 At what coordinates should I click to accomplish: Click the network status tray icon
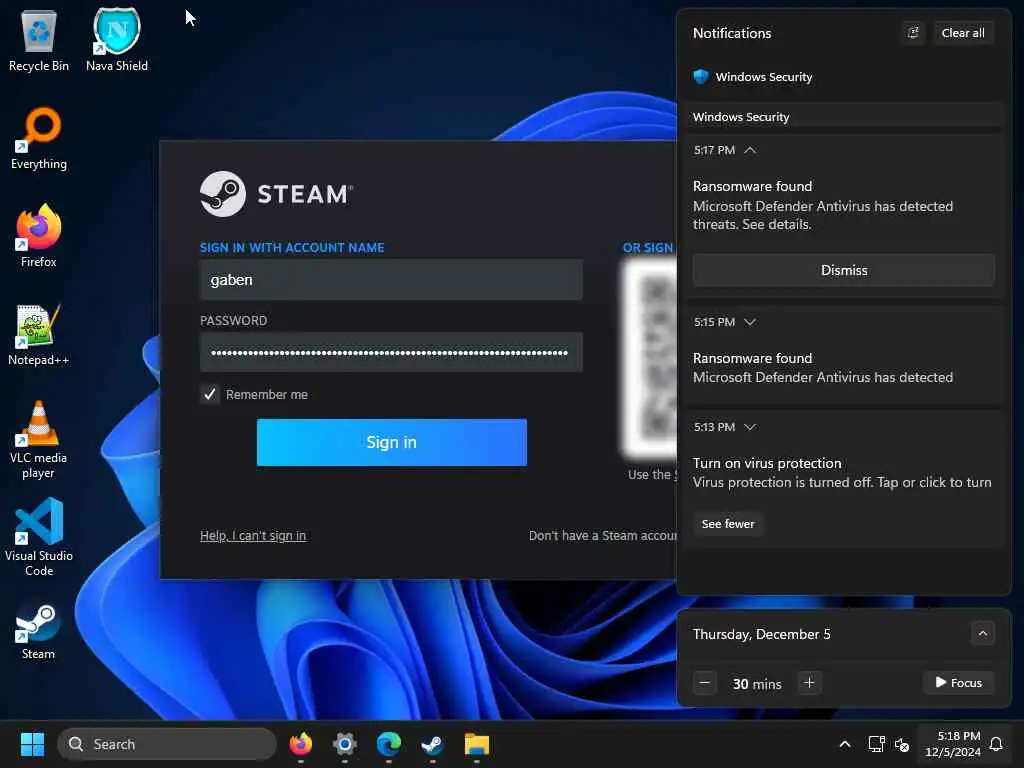pyautogui.click(x=876, y=744)
